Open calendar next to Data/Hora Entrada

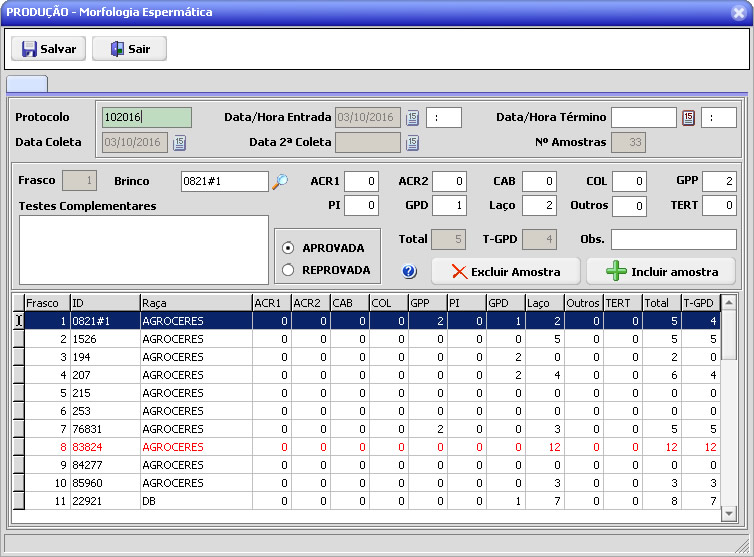tap(412, 117)
